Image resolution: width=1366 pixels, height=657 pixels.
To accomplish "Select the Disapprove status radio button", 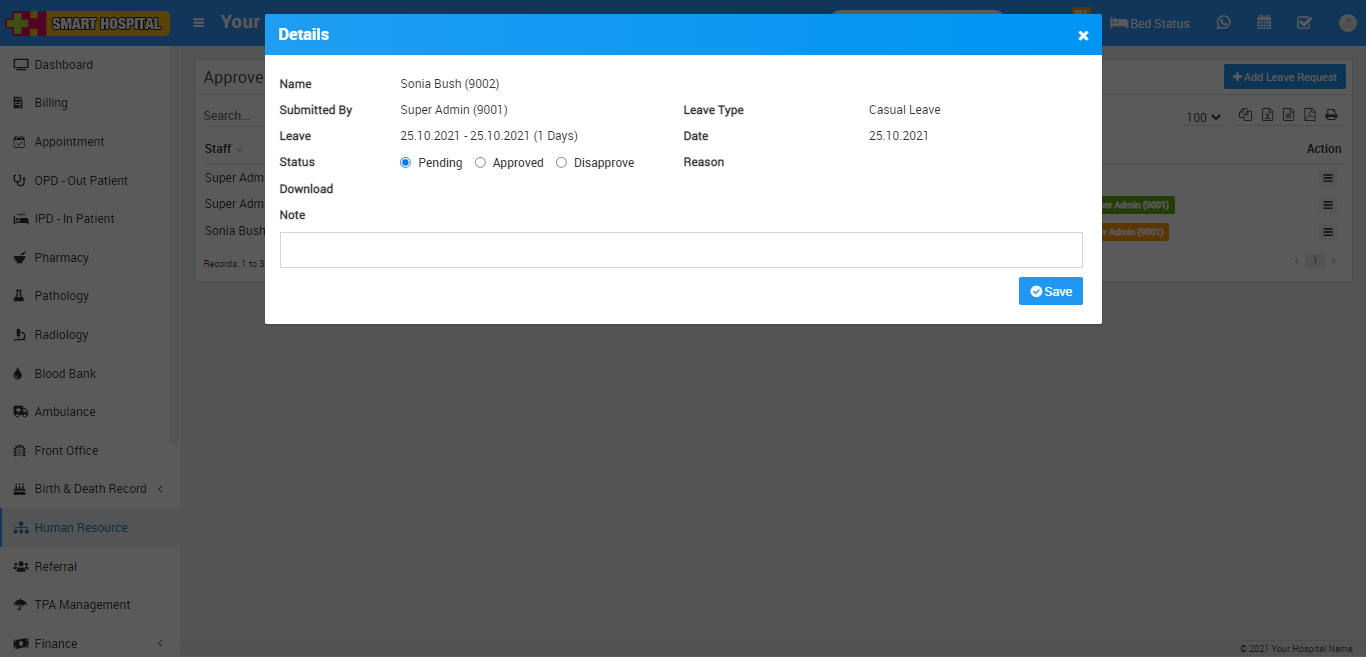I will click(562, 163).
